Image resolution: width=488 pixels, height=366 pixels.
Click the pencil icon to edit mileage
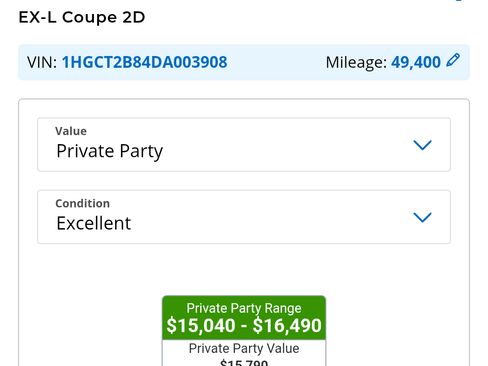[453, 60]
